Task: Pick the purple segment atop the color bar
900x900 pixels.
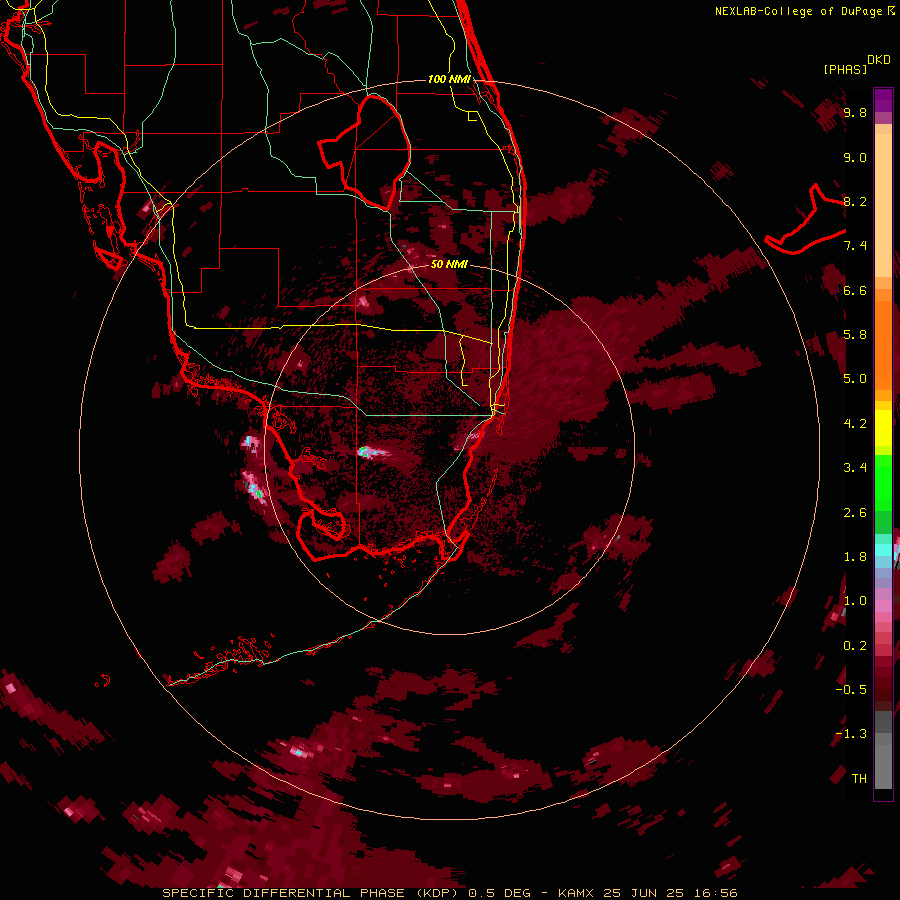Action: pos(883,100)
